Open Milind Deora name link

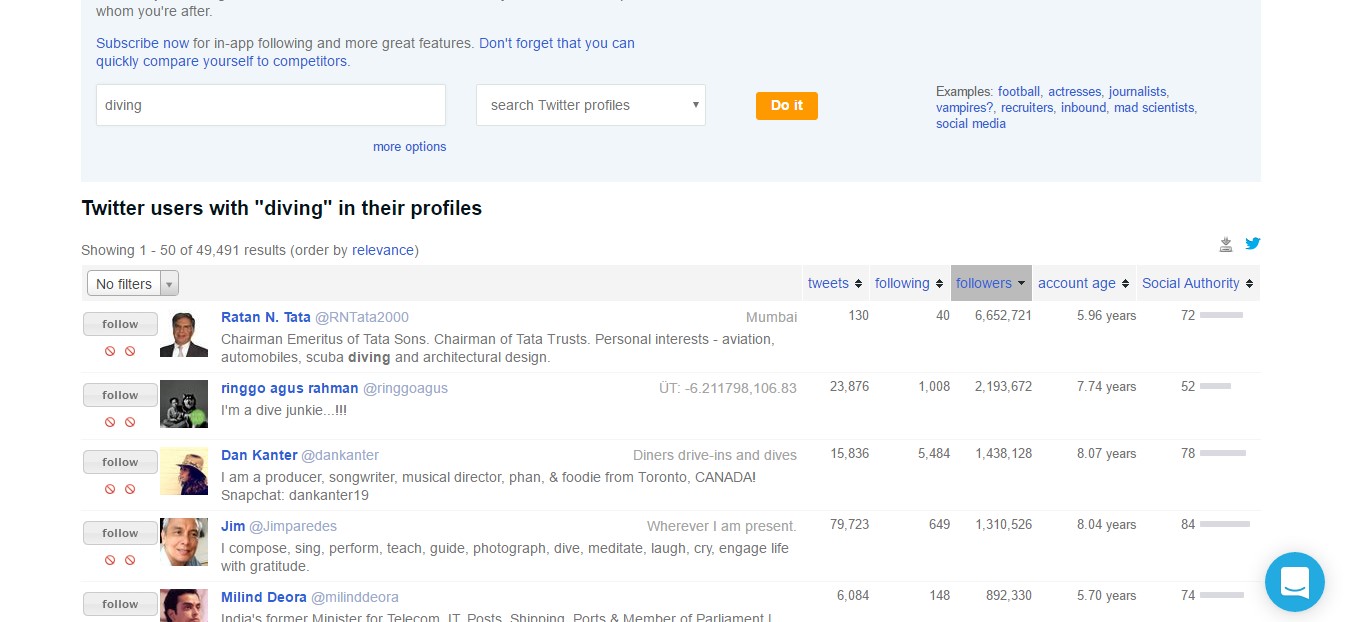click(264, 597)
